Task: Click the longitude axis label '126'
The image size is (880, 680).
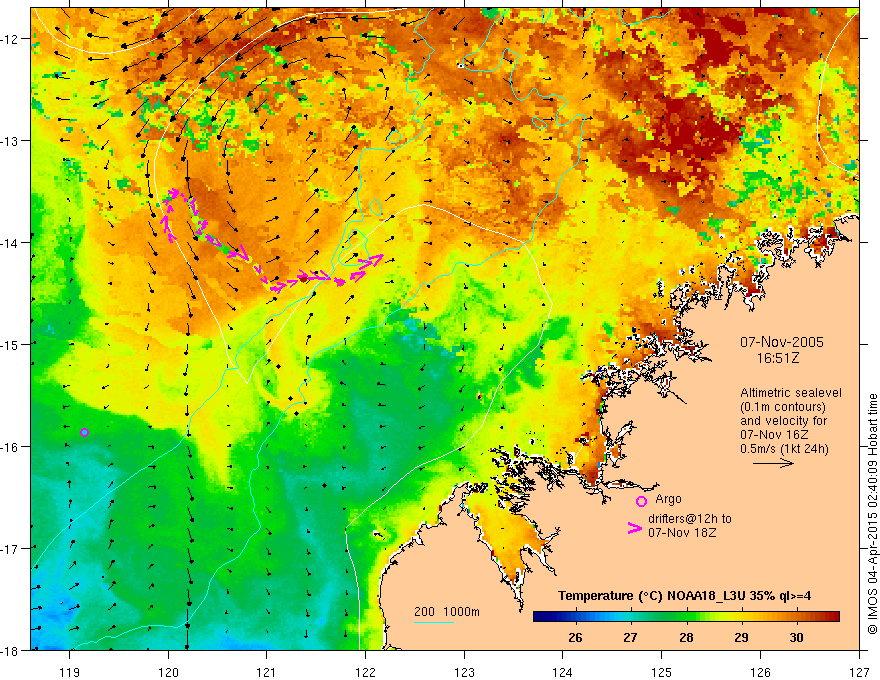Action: 760,672
